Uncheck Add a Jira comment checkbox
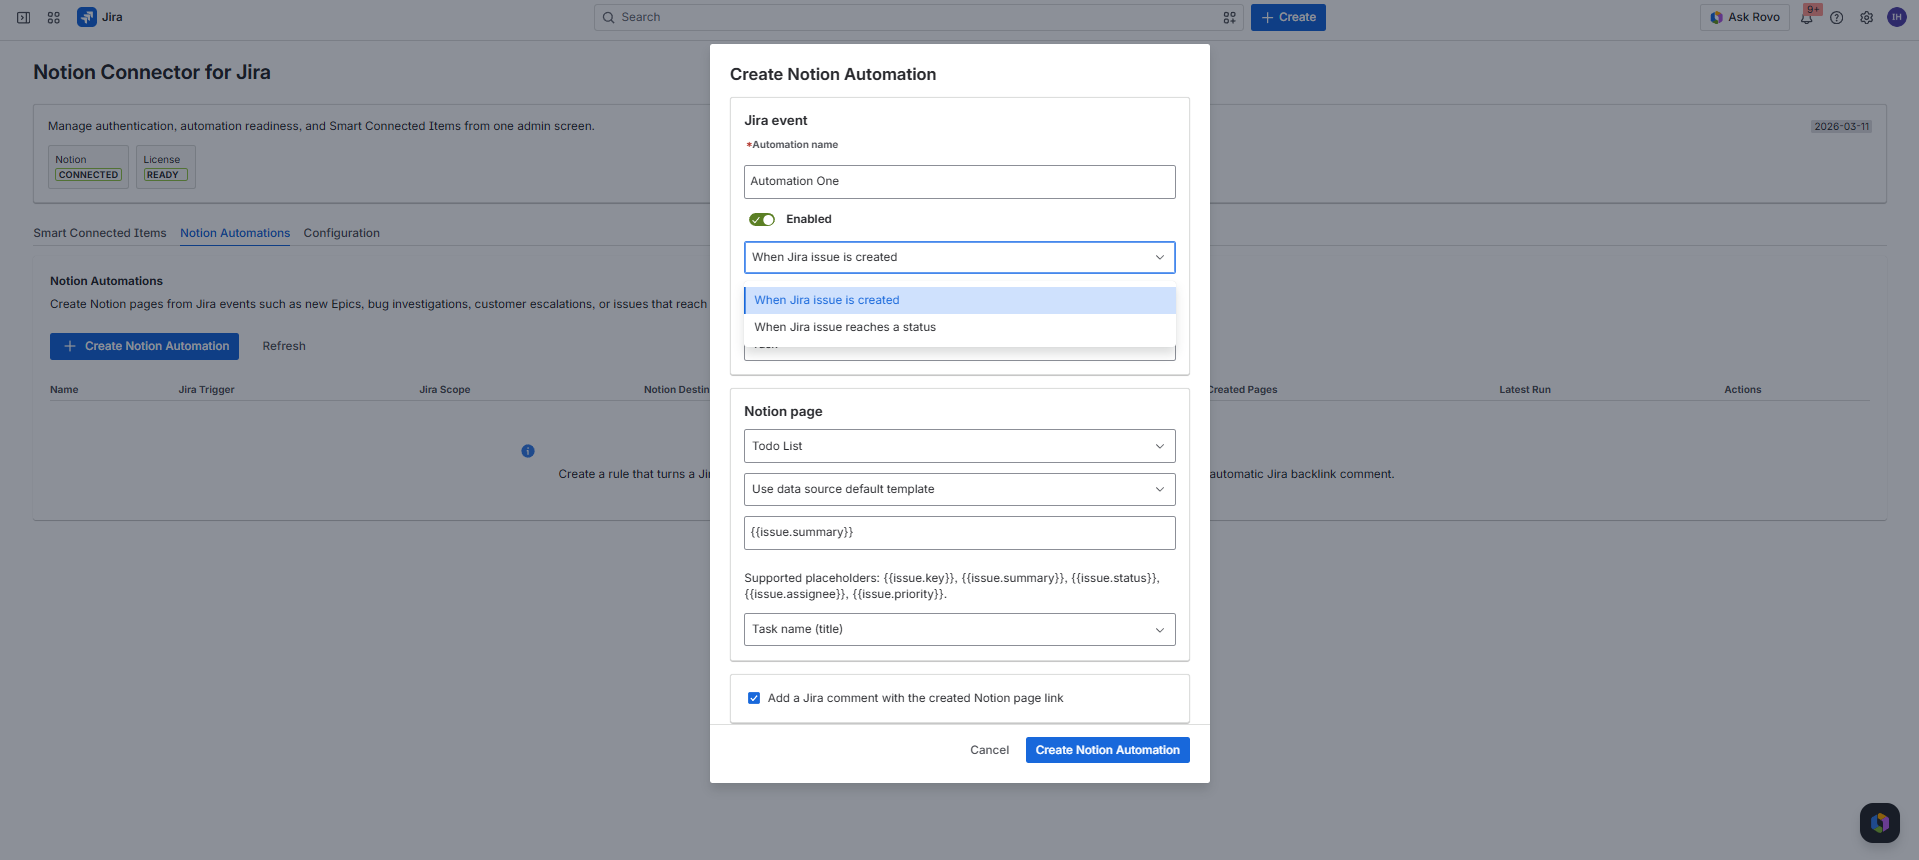This screenshot has width=1919, height=860. [x=754, y=698]
